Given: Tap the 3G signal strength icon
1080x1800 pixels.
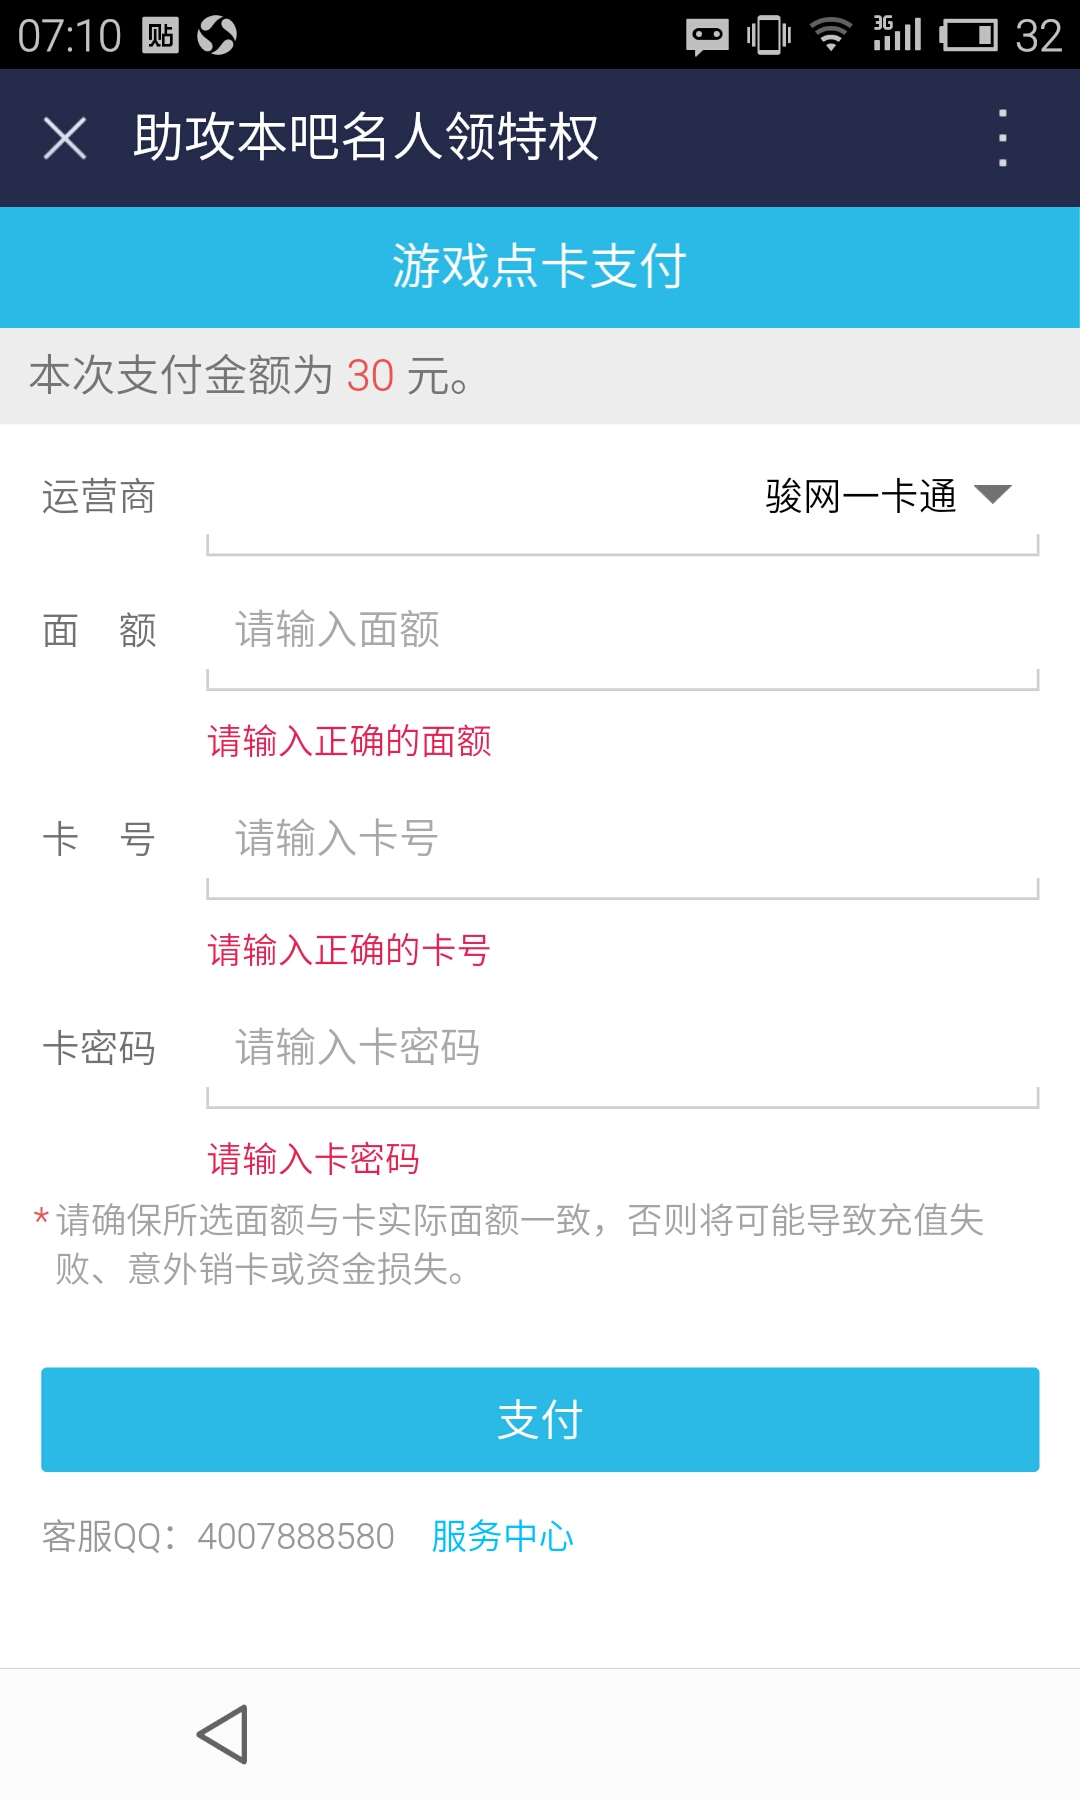Looking at the screenshot, I should pyautogui.click(x=896, y=34).
